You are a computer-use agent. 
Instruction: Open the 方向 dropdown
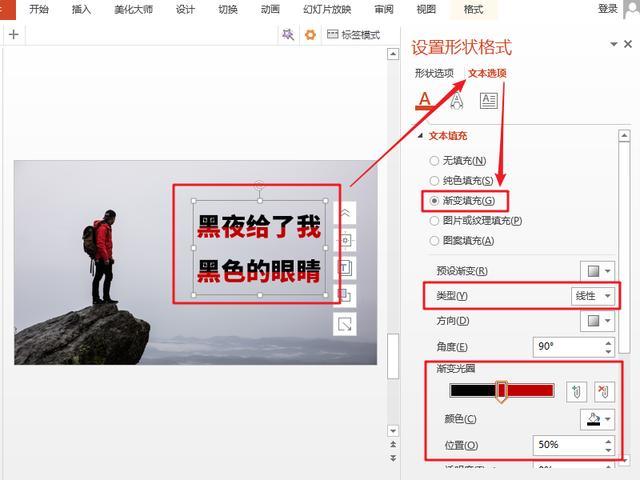click(x=598, y=321)
